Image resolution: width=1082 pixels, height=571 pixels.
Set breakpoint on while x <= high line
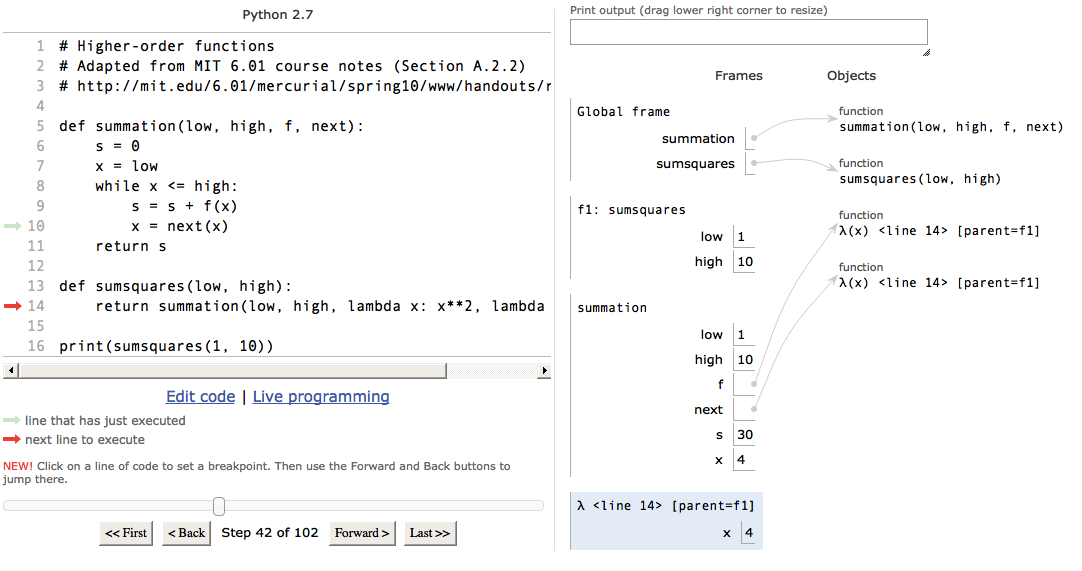coord(166,186)
